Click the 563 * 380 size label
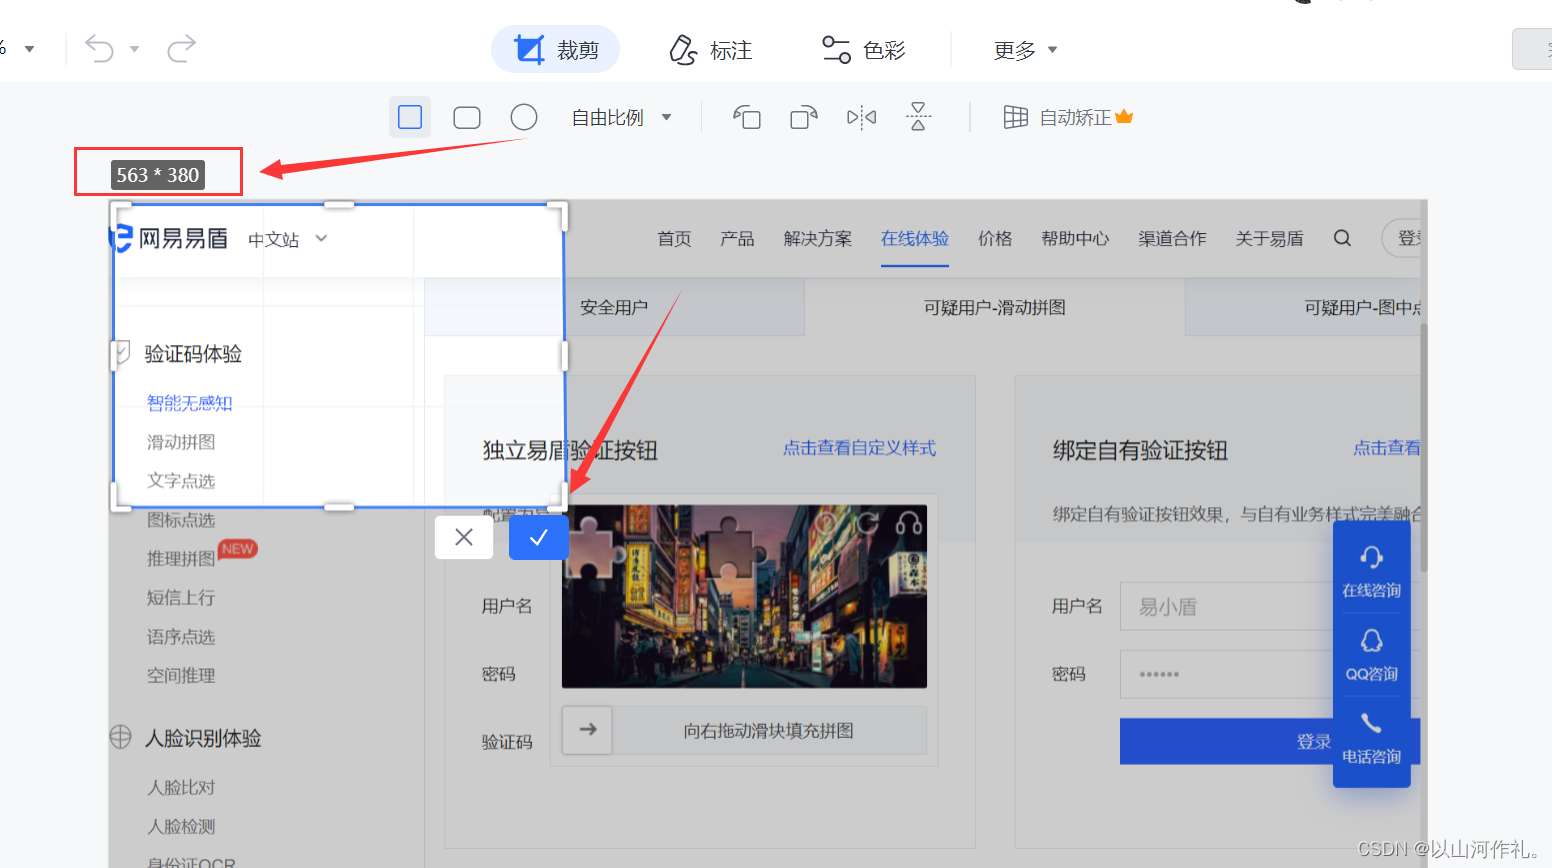 tap(158, 175)
